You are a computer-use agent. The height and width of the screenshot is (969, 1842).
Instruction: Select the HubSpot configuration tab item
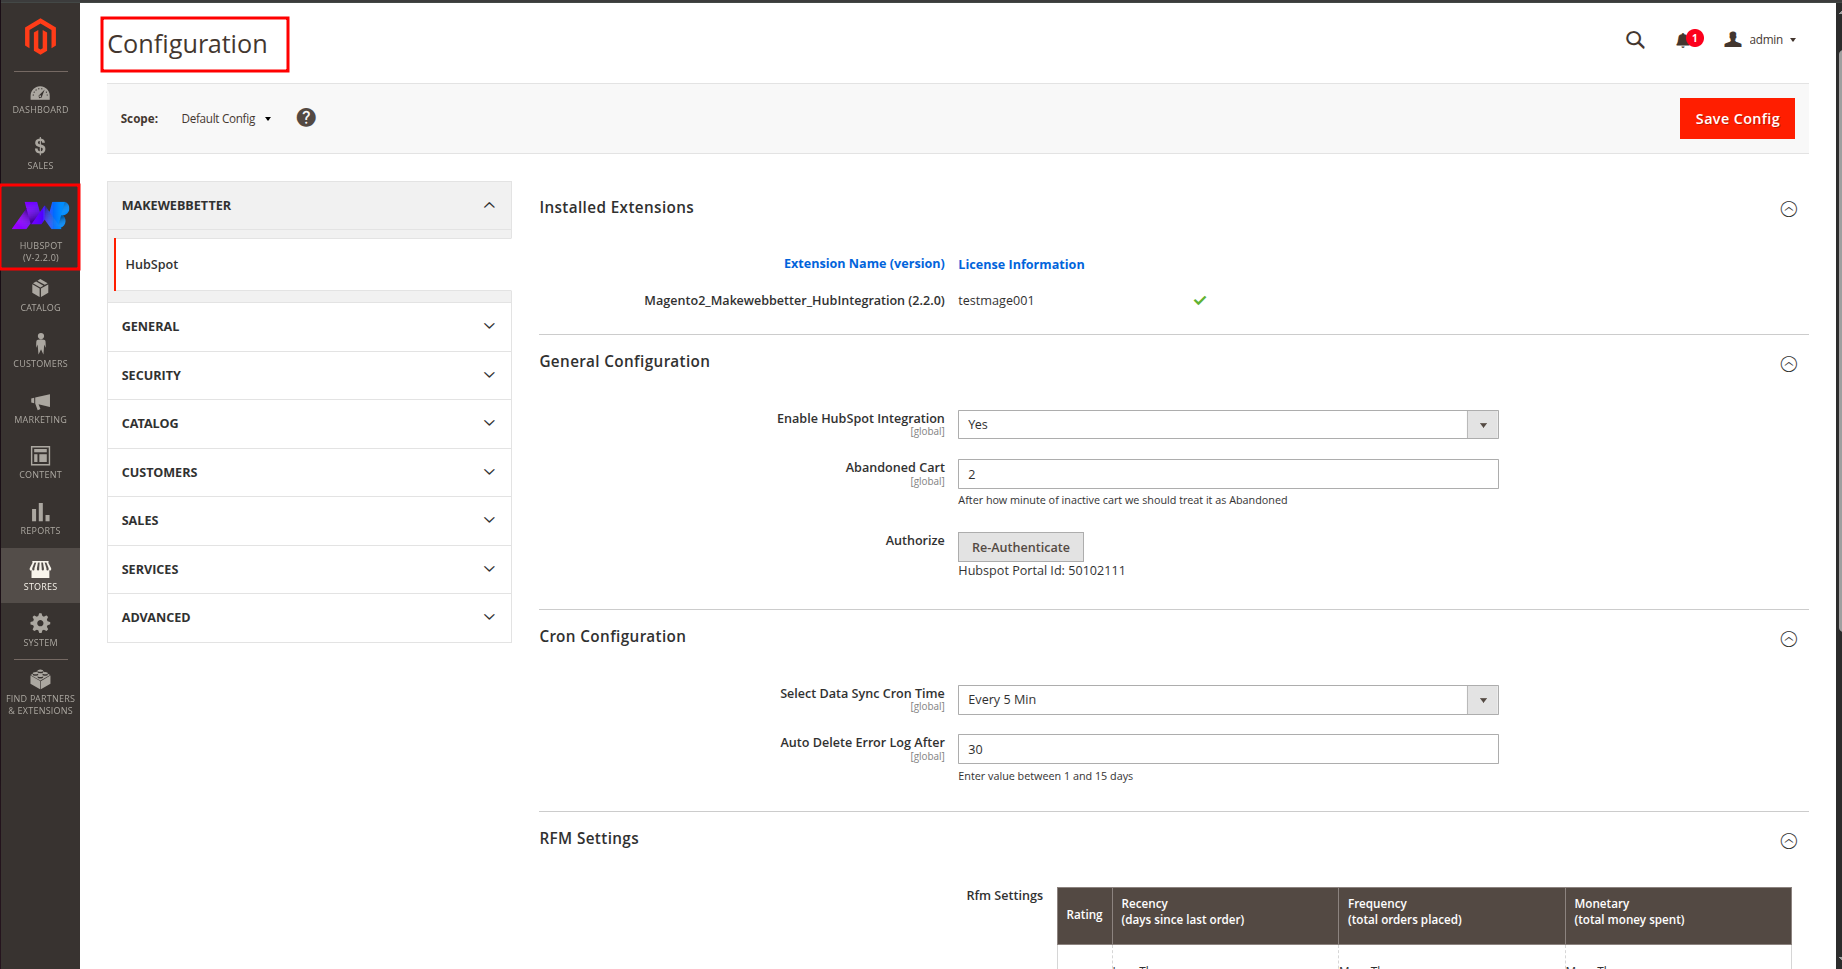point(152,265)
